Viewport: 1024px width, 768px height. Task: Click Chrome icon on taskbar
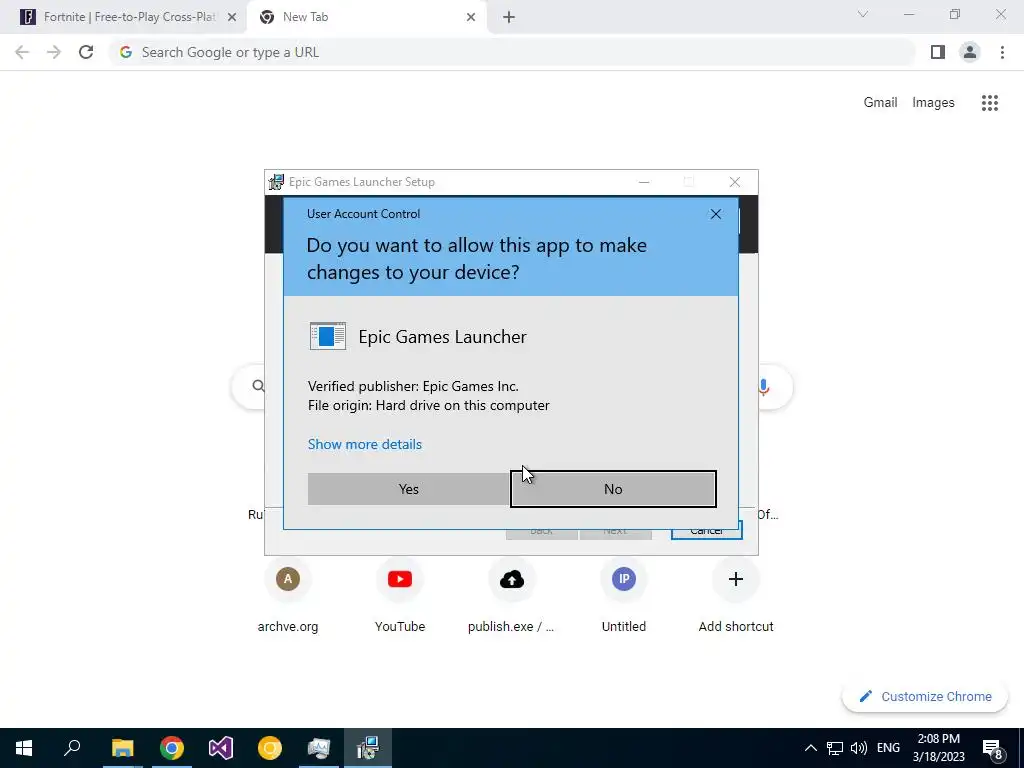pyautogui.click(x=172, y=748)
